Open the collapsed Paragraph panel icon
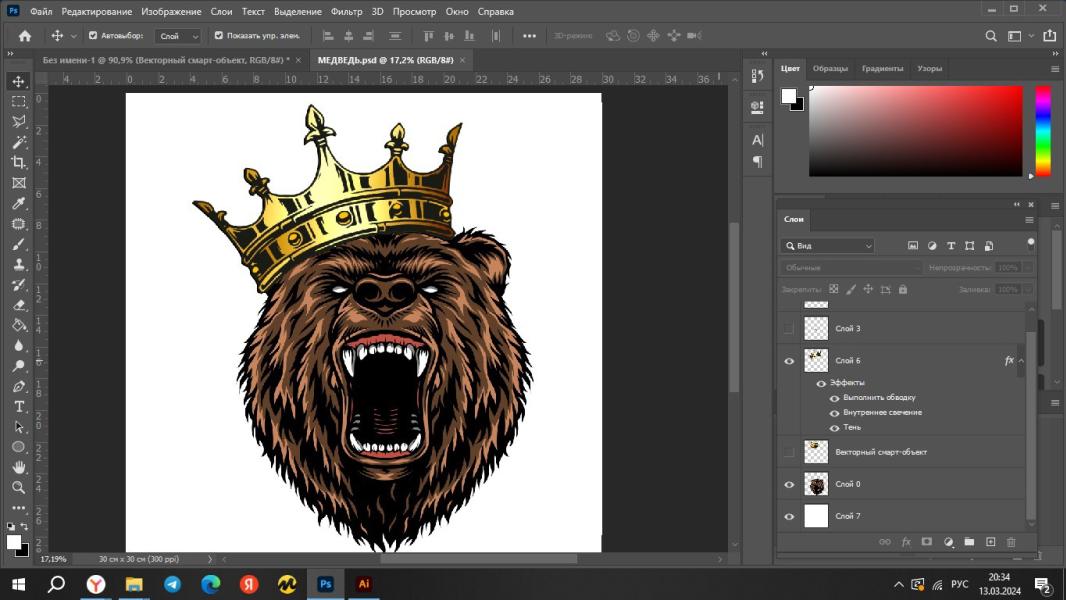The width and height of the screenshot is (1066, 600). tap(757, 162)
